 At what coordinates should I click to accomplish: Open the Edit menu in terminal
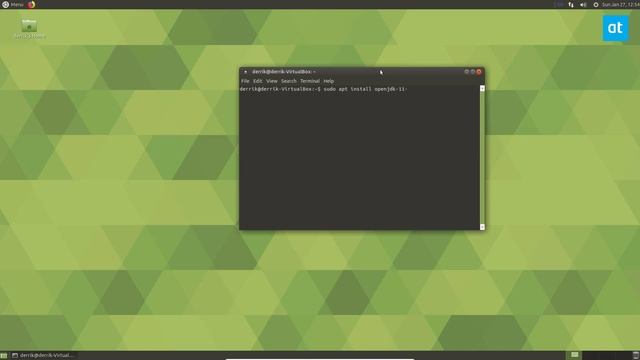coord(258,81)
